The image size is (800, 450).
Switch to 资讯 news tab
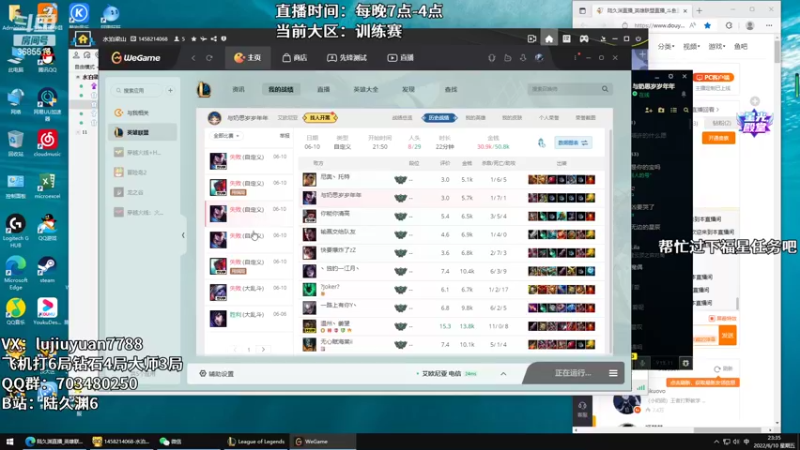point(238,89)
